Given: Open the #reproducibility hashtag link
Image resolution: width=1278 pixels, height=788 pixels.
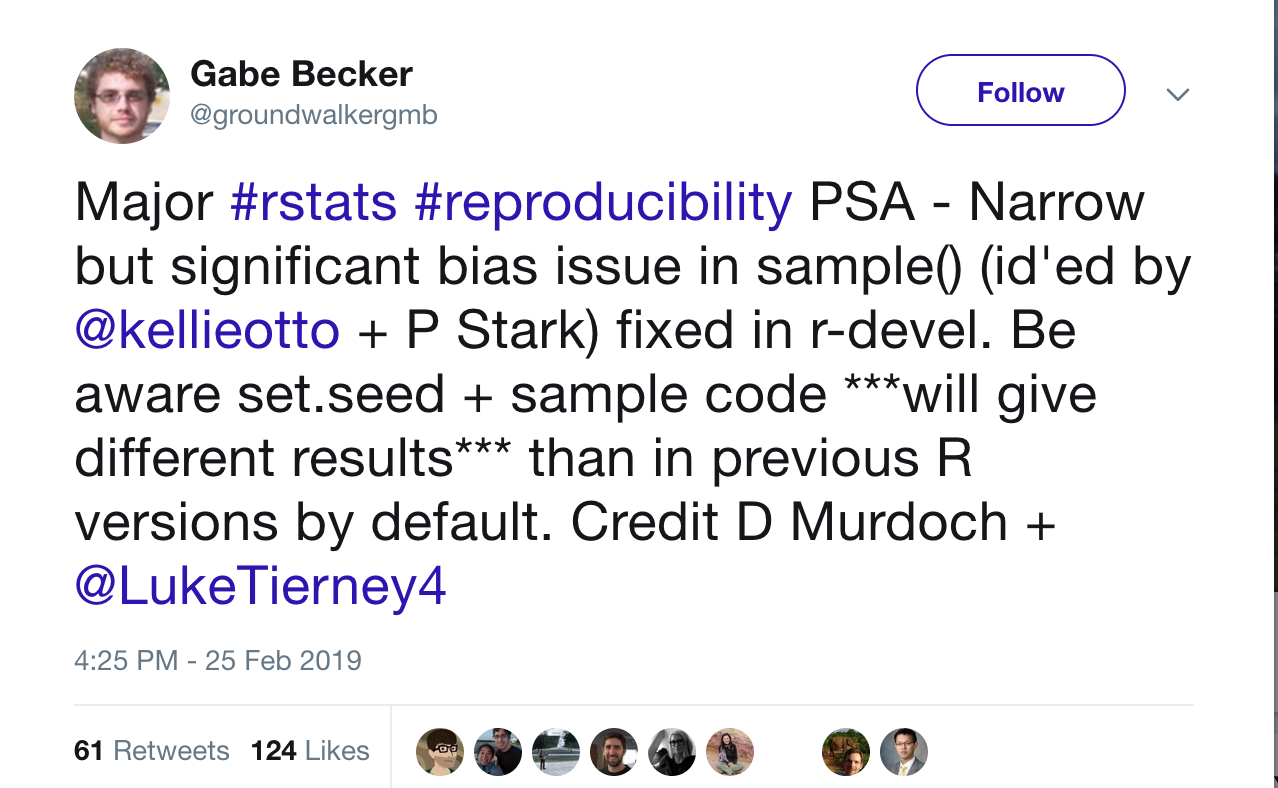Looking at the screenshot, I should [603, 203].
